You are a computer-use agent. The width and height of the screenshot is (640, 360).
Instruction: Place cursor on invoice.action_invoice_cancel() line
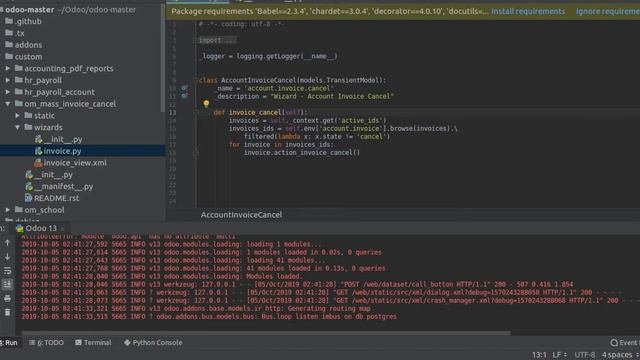[302, 153]
